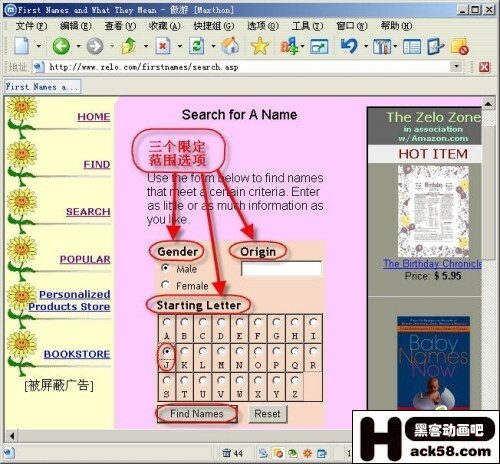Screen dimensions: 500x464
Task: Select the Female gender radio button
Action: [165, 285]
